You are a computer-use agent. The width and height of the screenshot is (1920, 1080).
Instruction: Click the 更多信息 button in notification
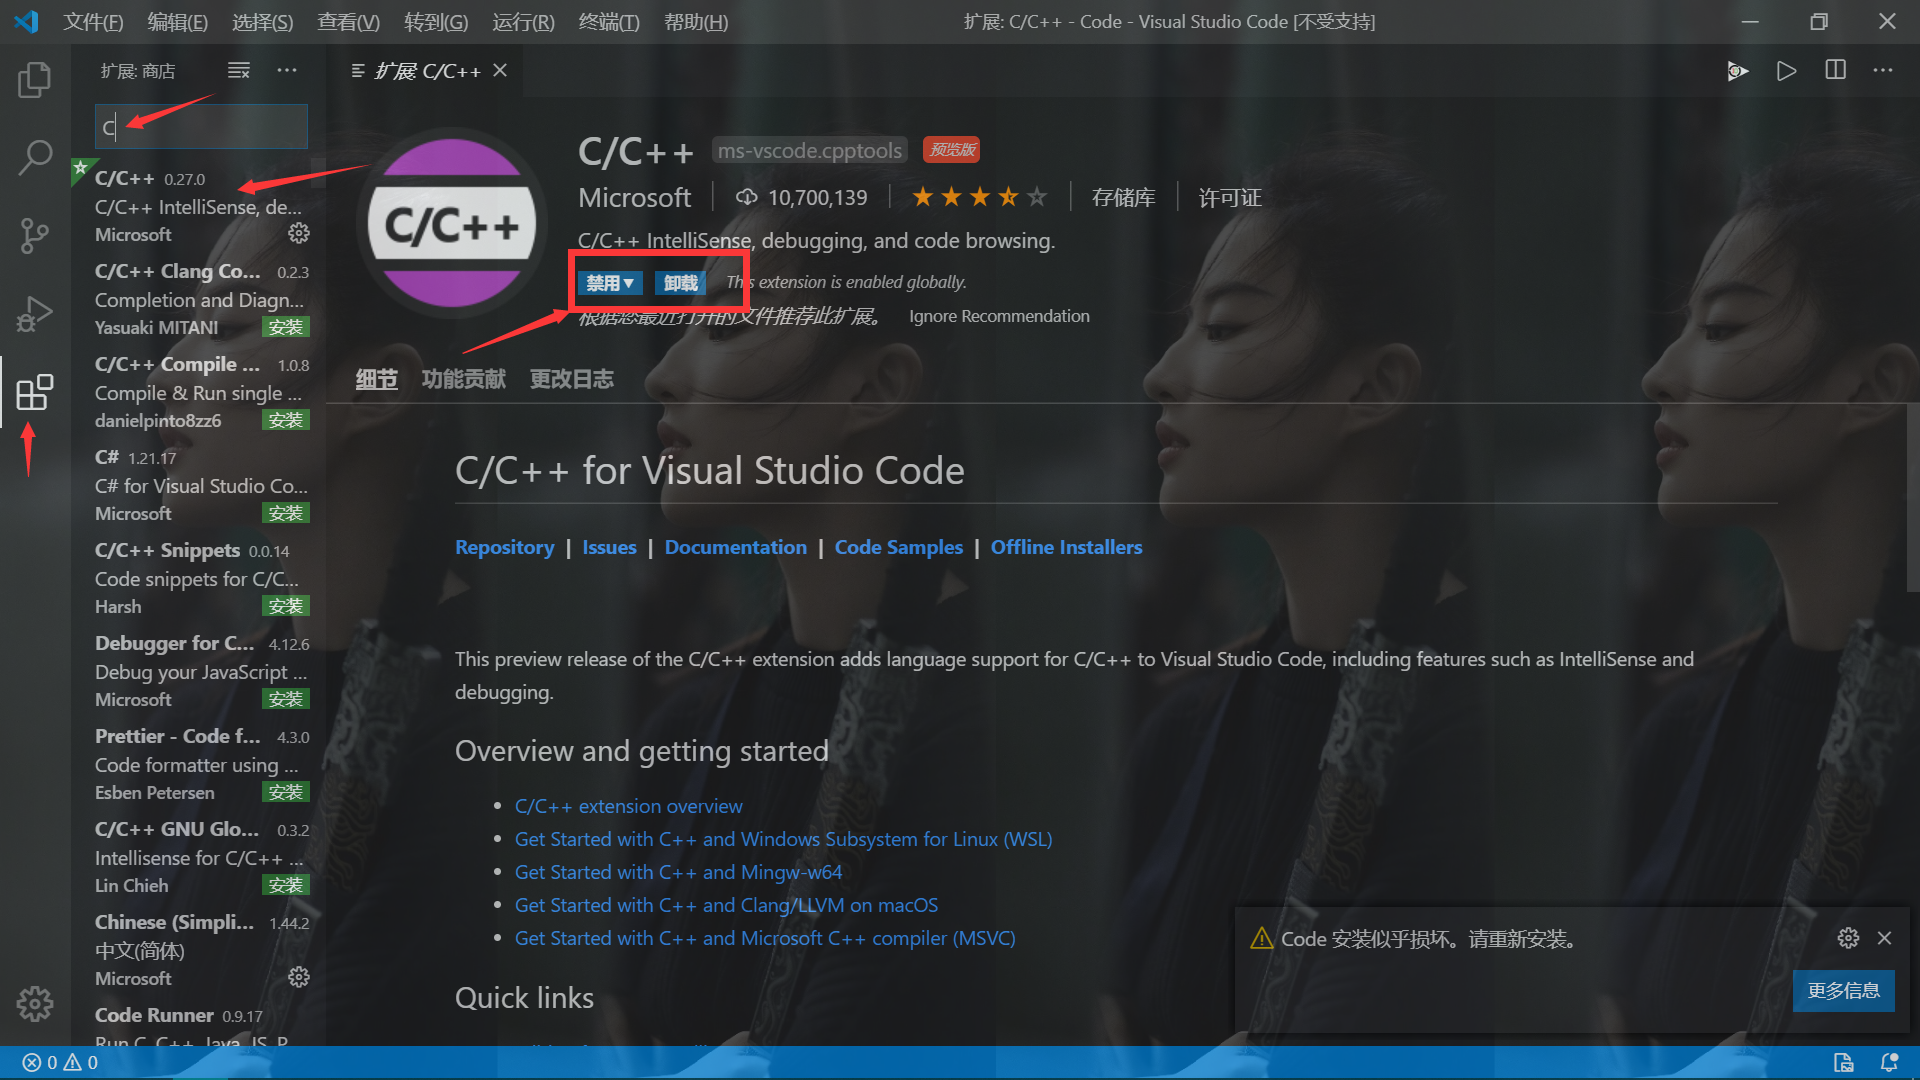[1843, 990]
